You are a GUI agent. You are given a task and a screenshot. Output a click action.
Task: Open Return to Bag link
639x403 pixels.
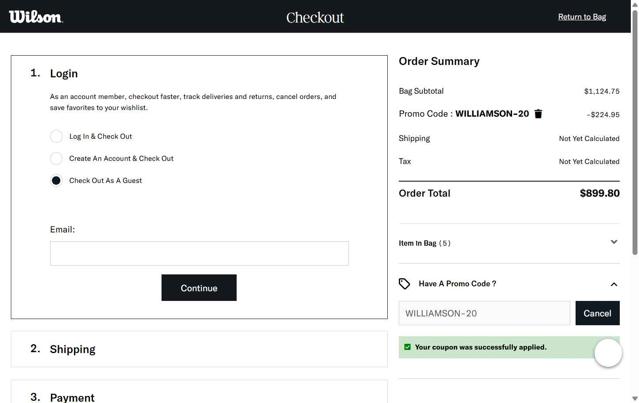pyautogui.click(x=582, y=17)
